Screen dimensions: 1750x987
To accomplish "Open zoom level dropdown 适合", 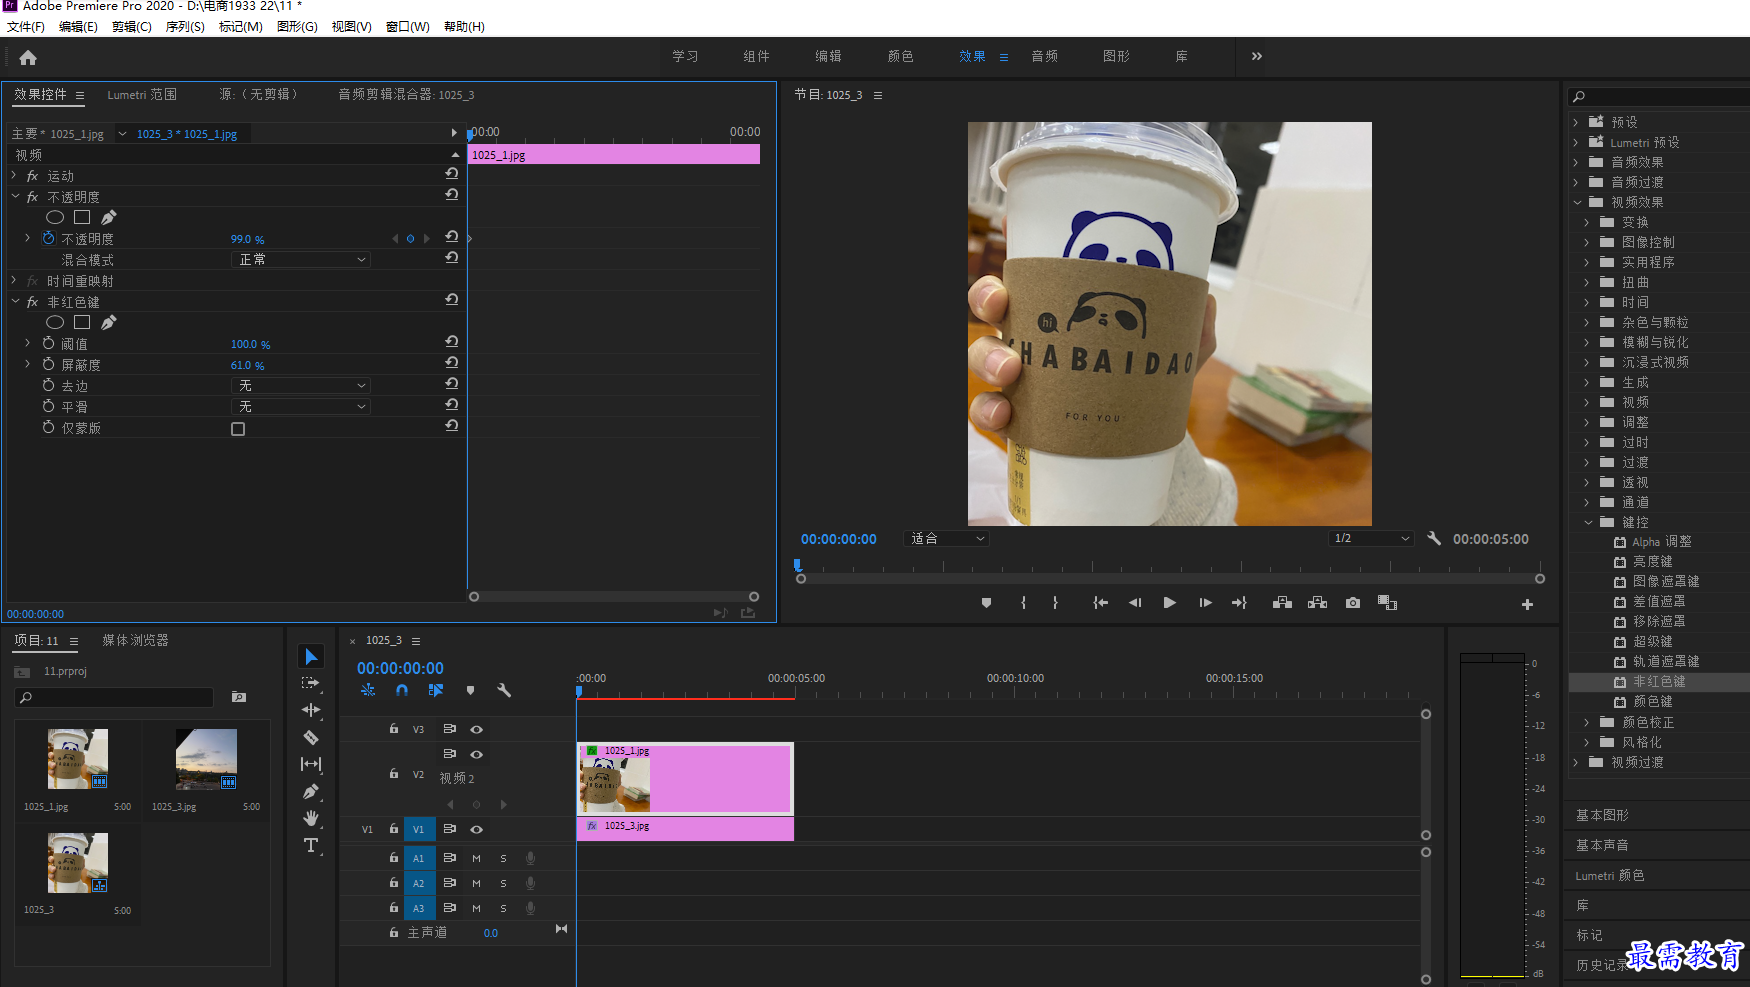I will coord(946,538).
